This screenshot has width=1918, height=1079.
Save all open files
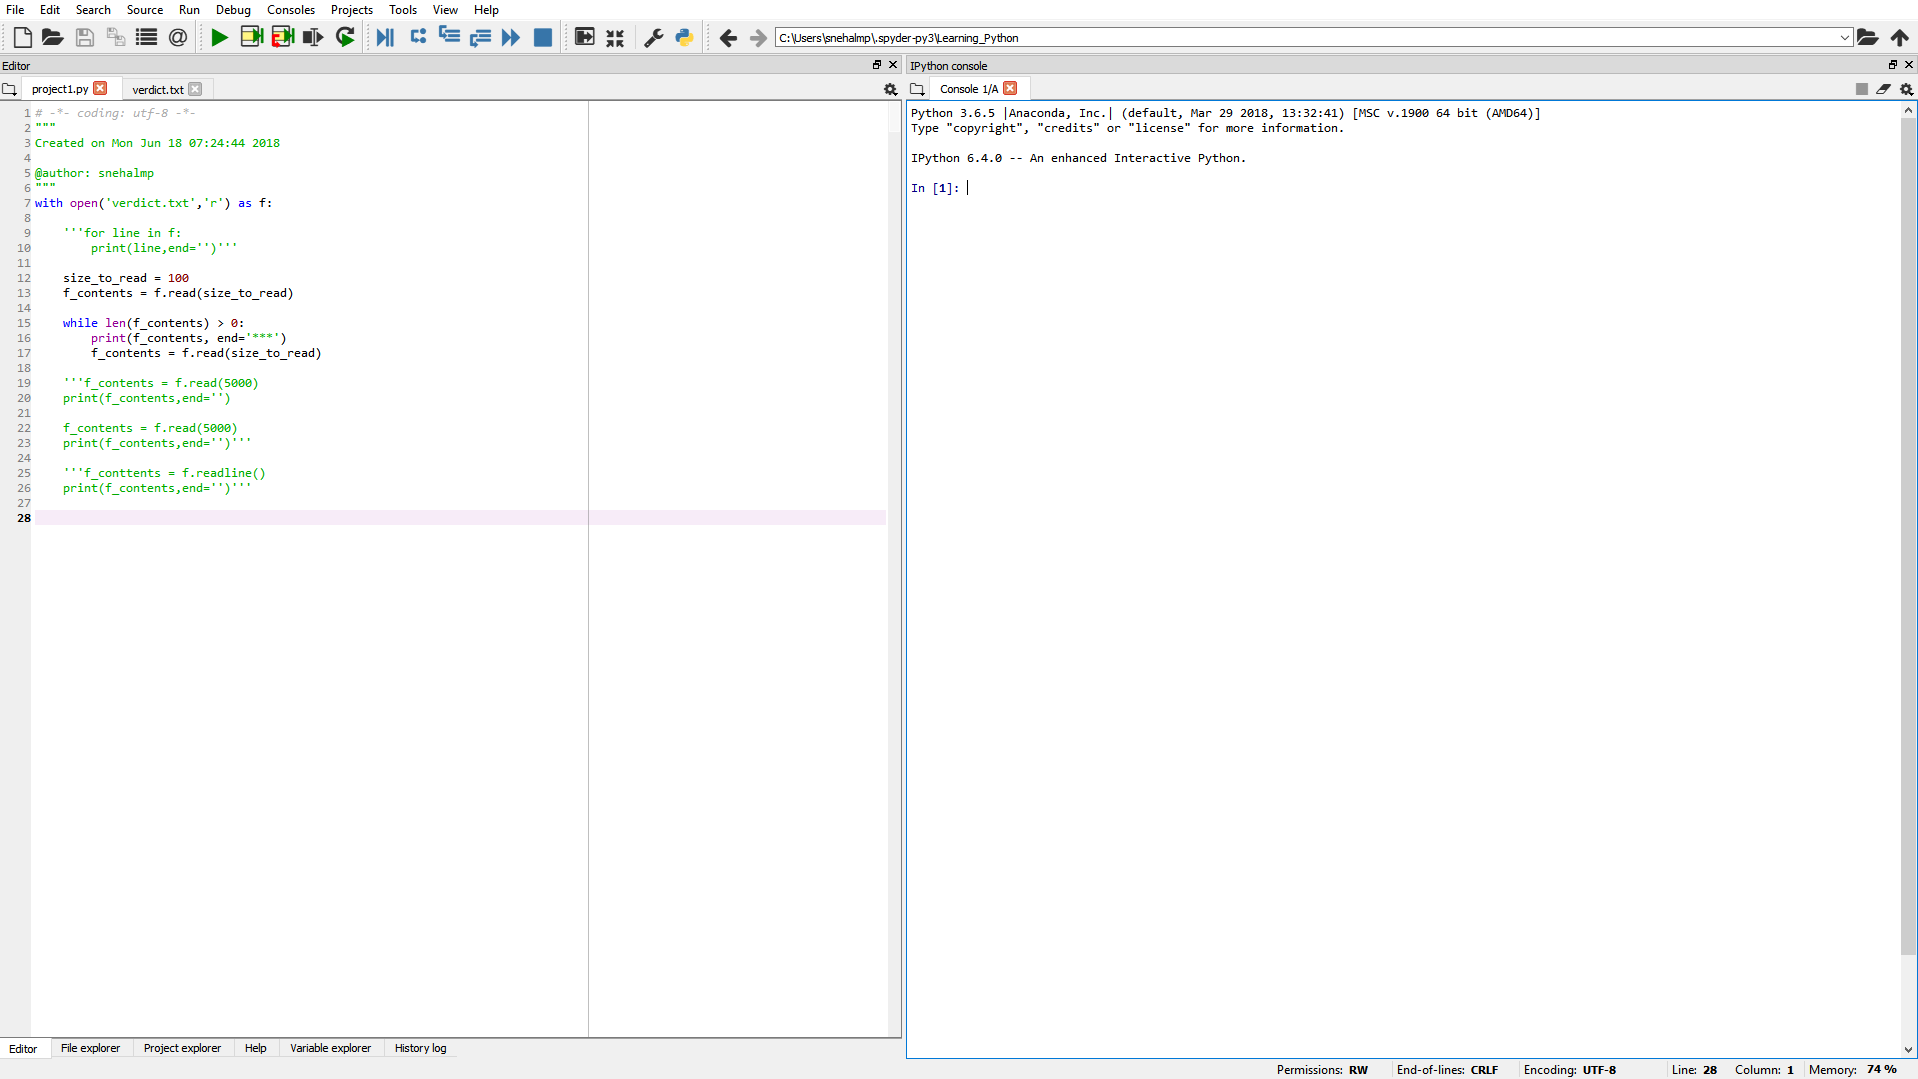pyautogui.click(x=115, y=37)
